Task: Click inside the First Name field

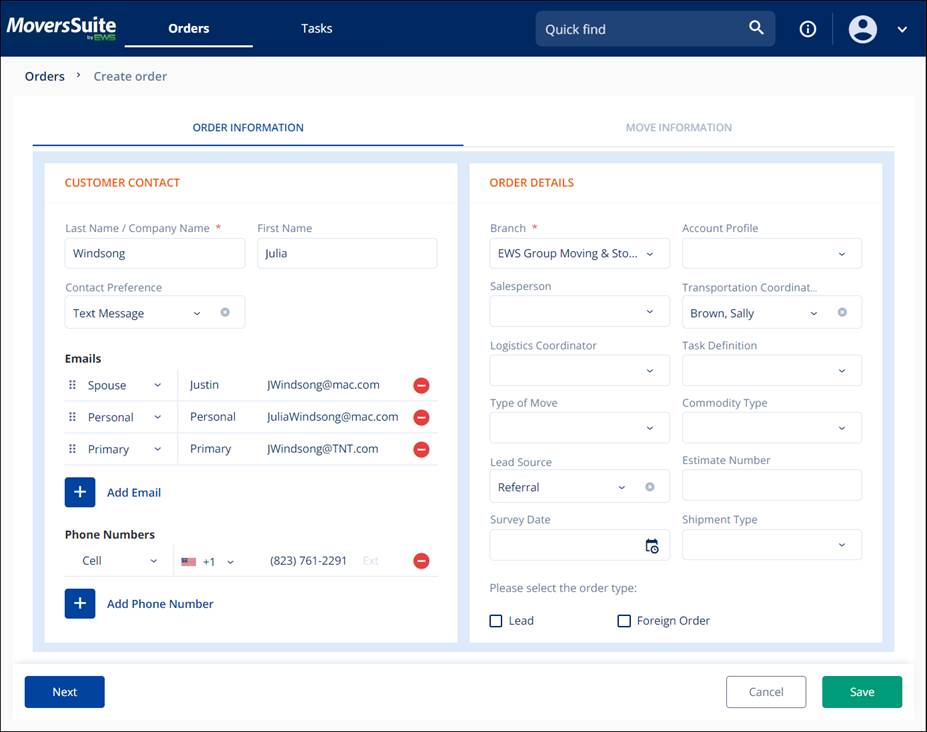Action: [346, 253]
